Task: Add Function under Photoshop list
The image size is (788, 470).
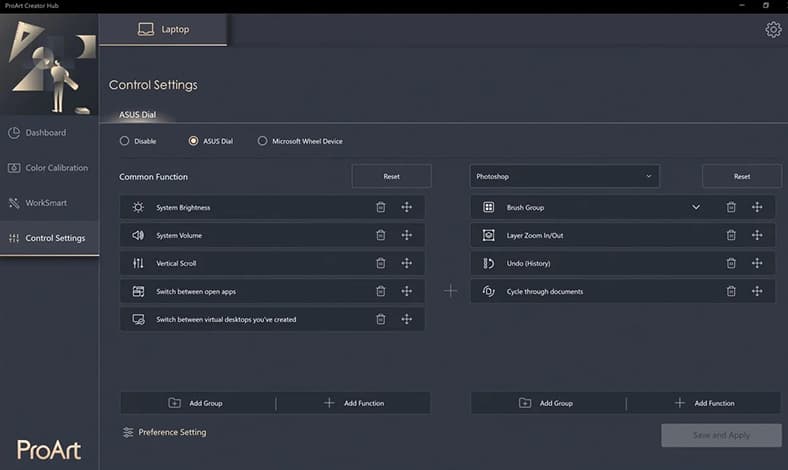Action: 704,403
